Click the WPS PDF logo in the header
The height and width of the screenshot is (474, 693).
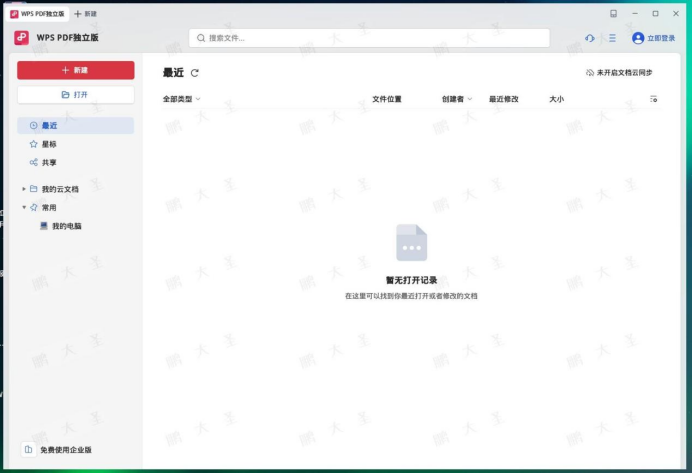[x=21, y=38]
